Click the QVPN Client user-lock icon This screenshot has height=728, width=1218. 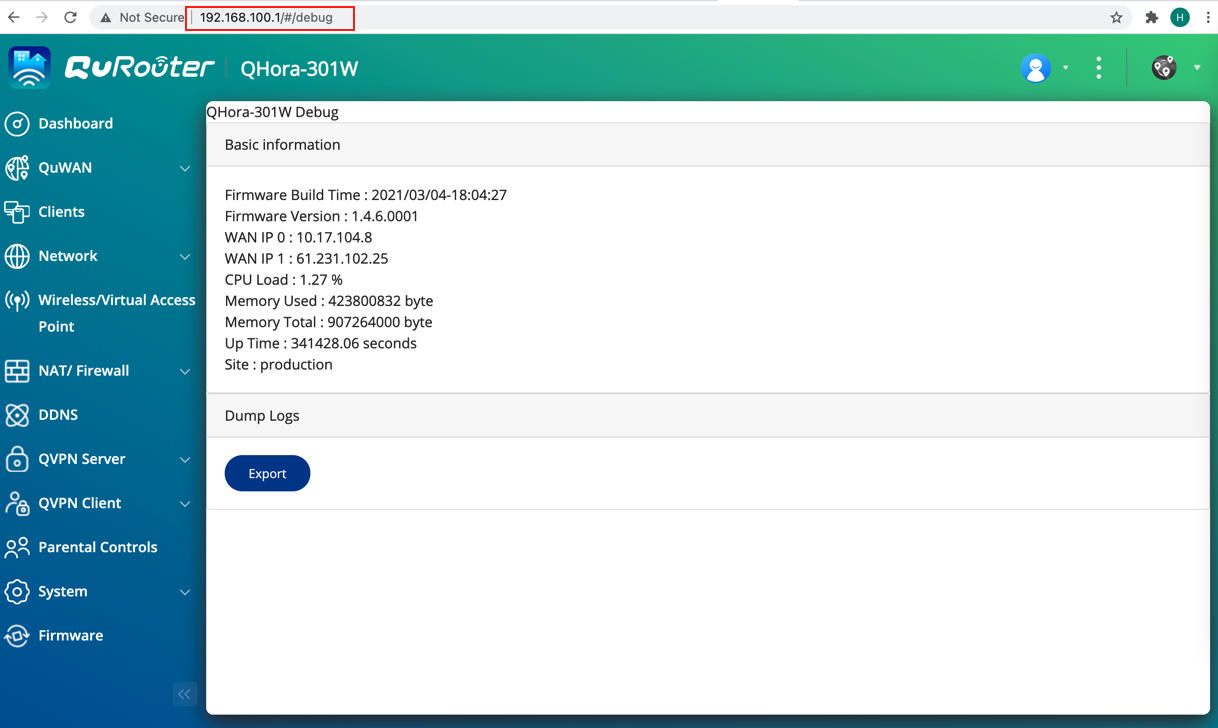(17, 503)
